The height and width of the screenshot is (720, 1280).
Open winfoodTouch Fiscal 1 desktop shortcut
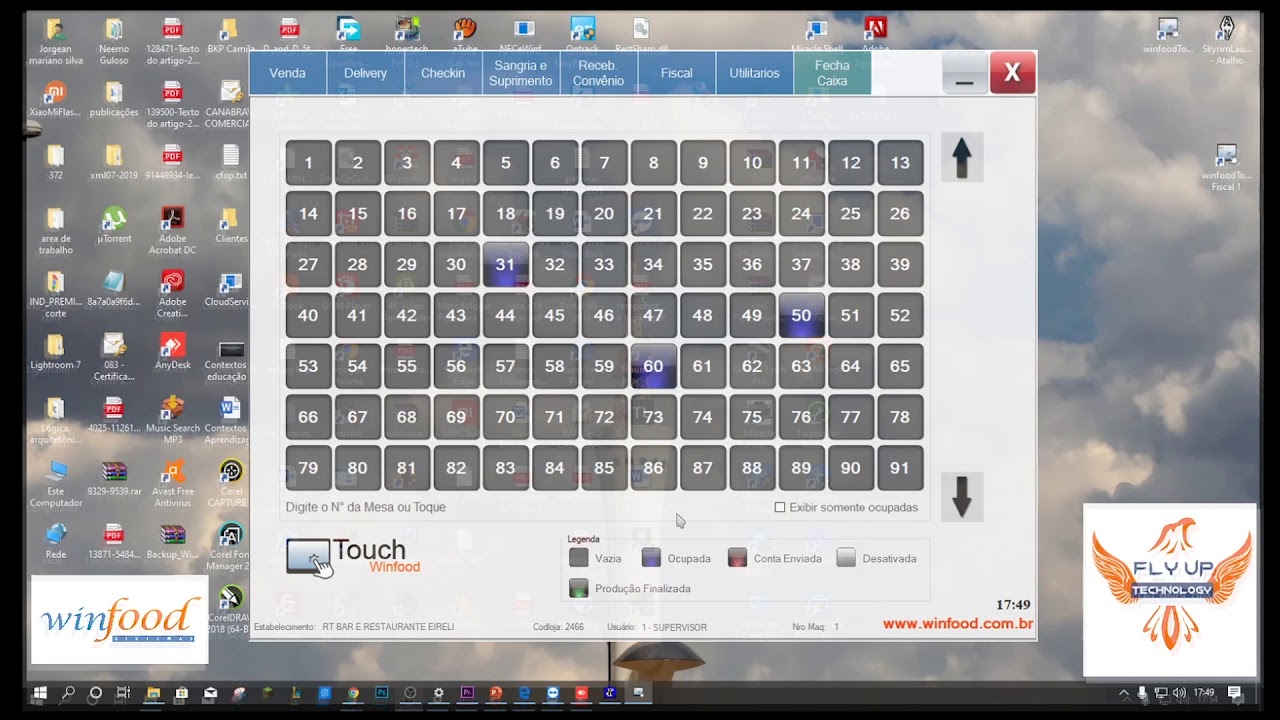[1226, 167]
